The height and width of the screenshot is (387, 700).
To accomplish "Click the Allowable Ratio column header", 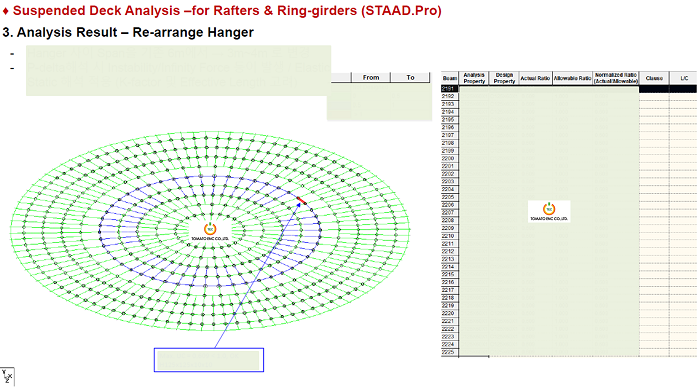I will [x=572, y=78].
